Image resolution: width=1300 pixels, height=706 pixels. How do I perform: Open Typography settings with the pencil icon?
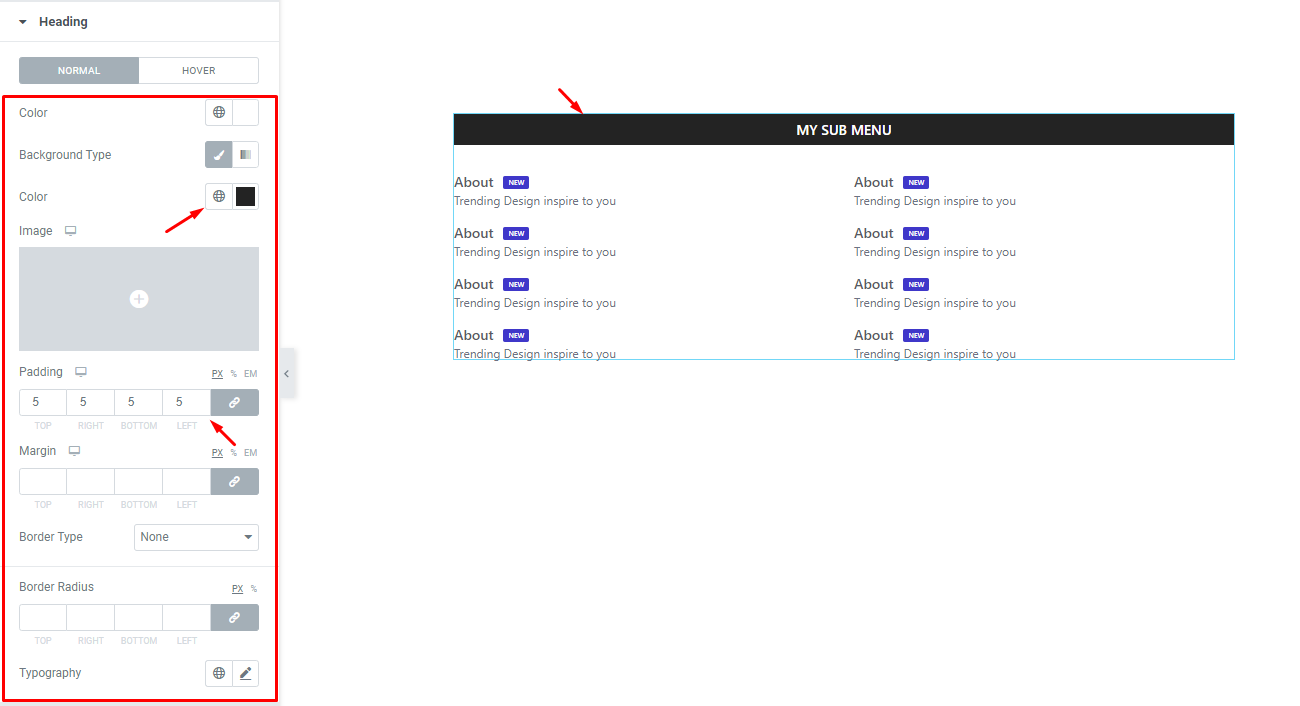245,672
